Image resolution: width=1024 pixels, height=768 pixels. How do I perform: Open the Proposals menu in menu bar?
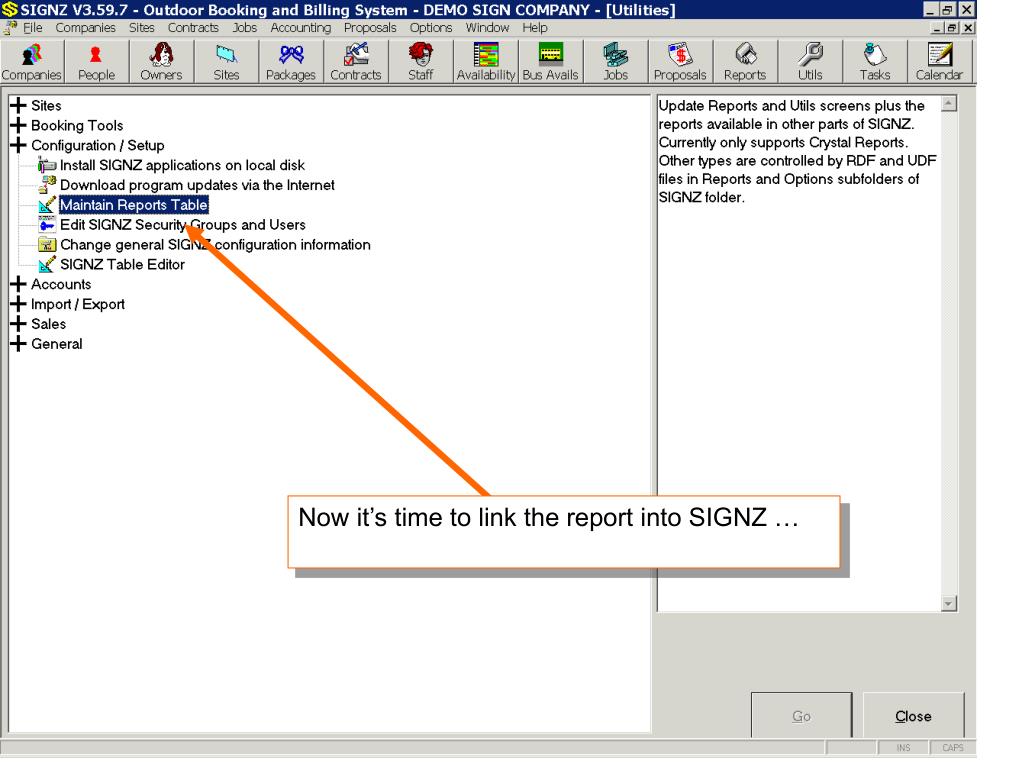[x=370, y=27]
